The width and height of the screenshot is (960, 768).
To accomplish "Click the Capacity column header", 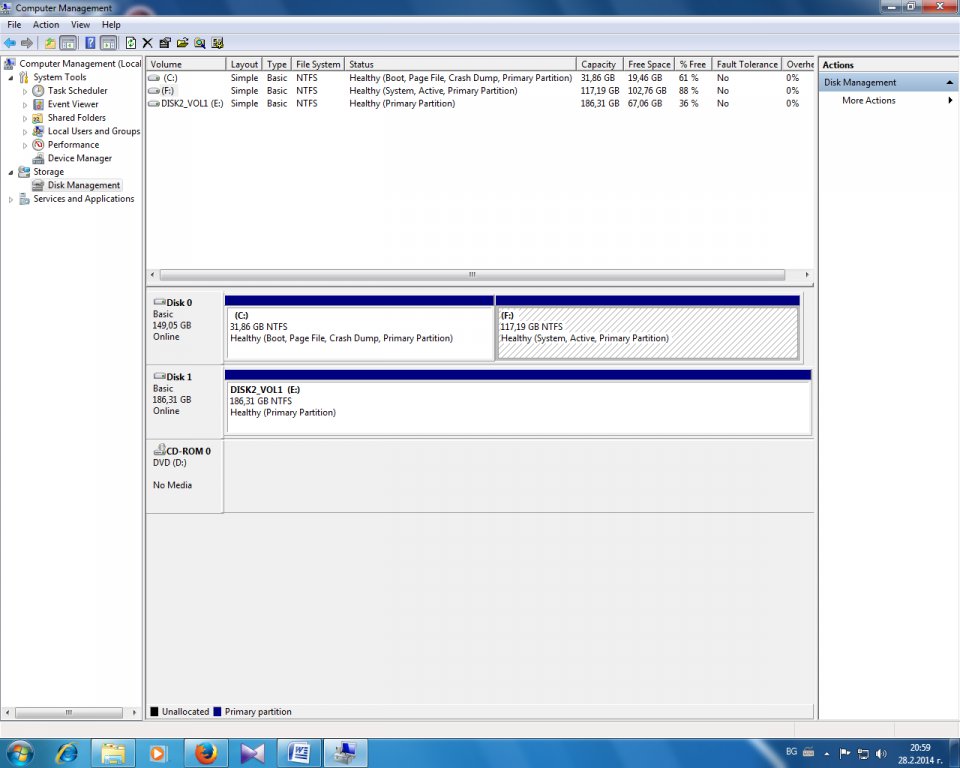I will point(599,64).
